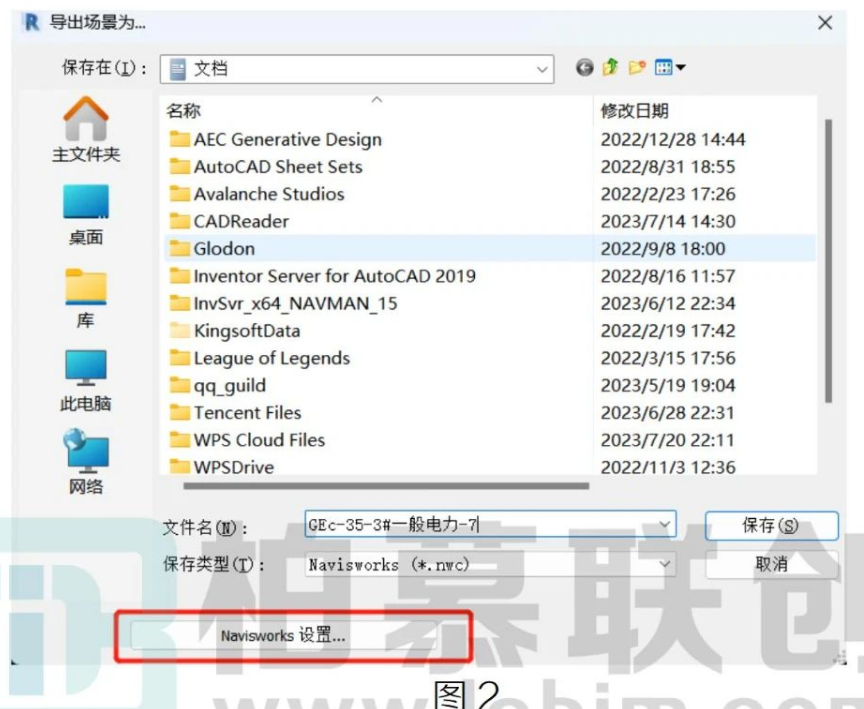864x709 pixels.
Task: Open the Network (网络) shortcut
Action: [86, 462]
